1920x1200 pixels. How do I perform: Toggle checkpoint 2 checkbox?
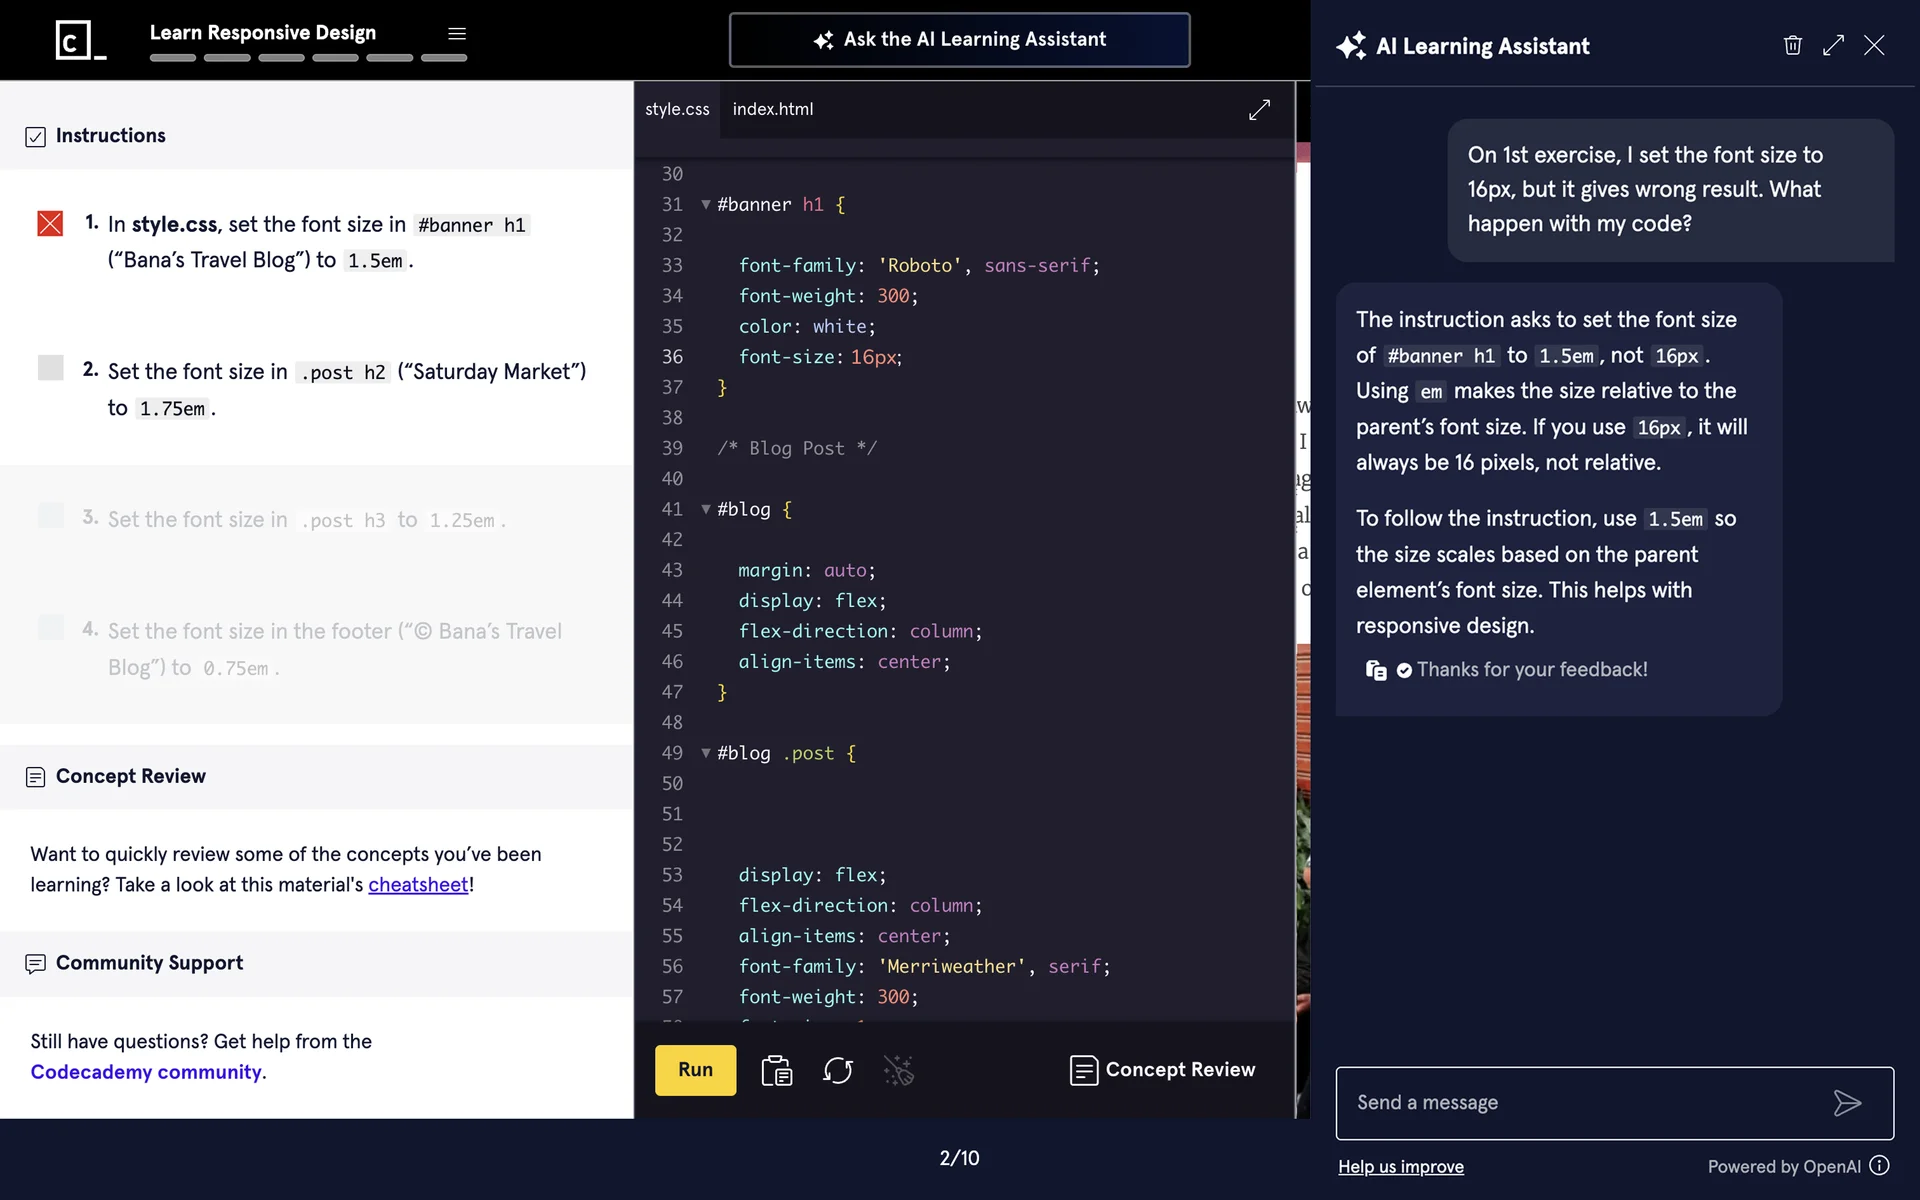[50, 368]
